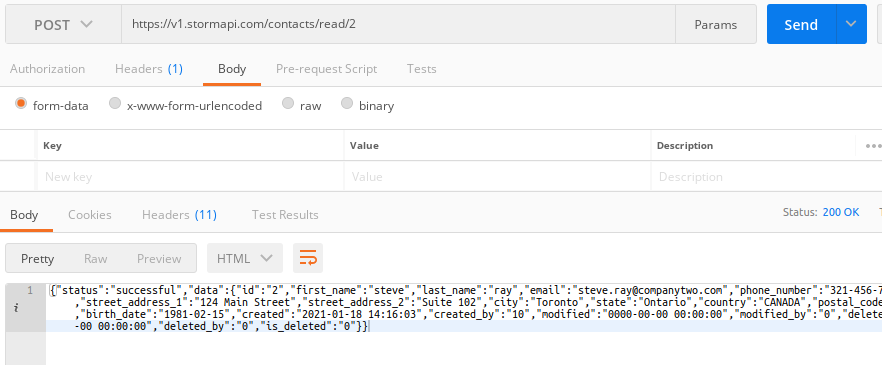
Task: Click the "steve.ray@companytwo.com" email value
Action: (x=650, y=291)
